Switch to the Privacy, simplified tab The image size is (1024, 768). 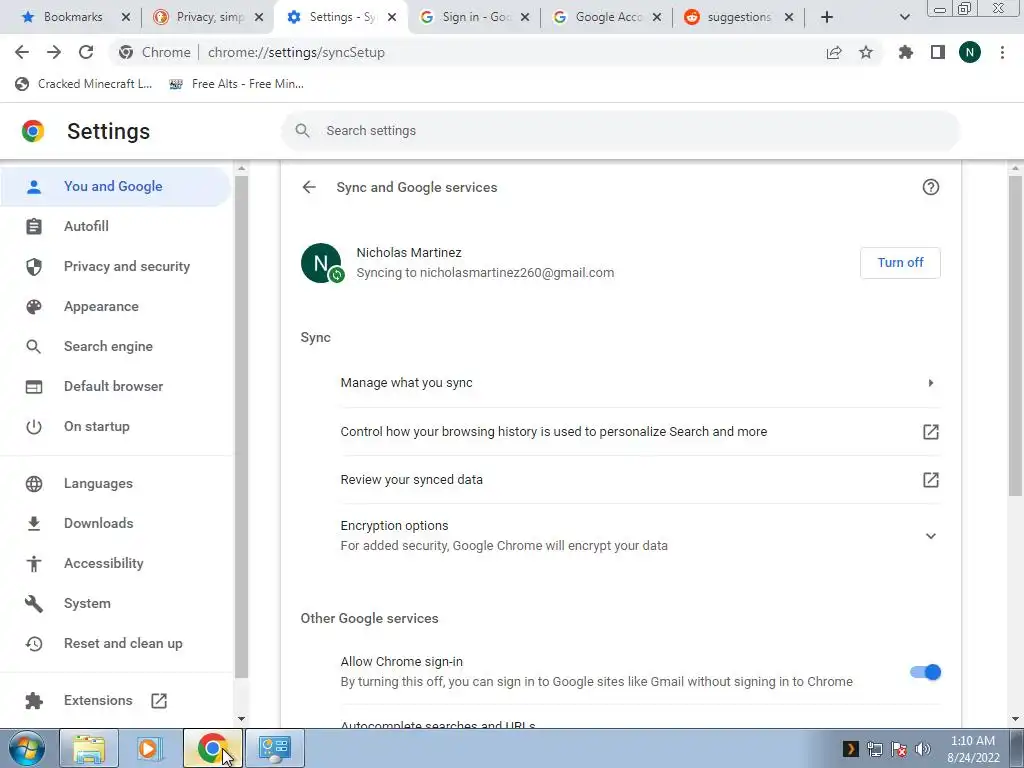pos(208,18)
